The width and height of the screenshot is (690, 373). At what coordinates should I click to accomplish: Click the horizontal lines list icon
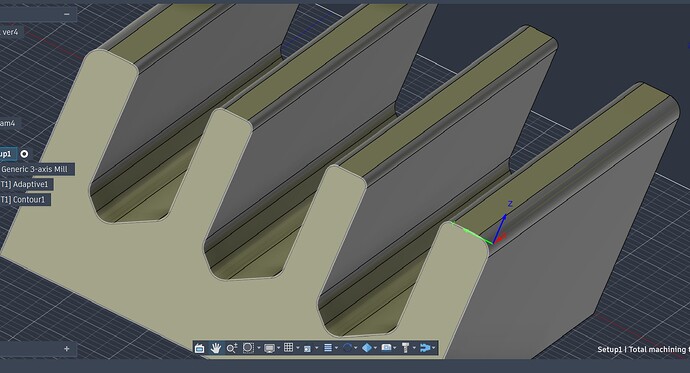point(328,347)
